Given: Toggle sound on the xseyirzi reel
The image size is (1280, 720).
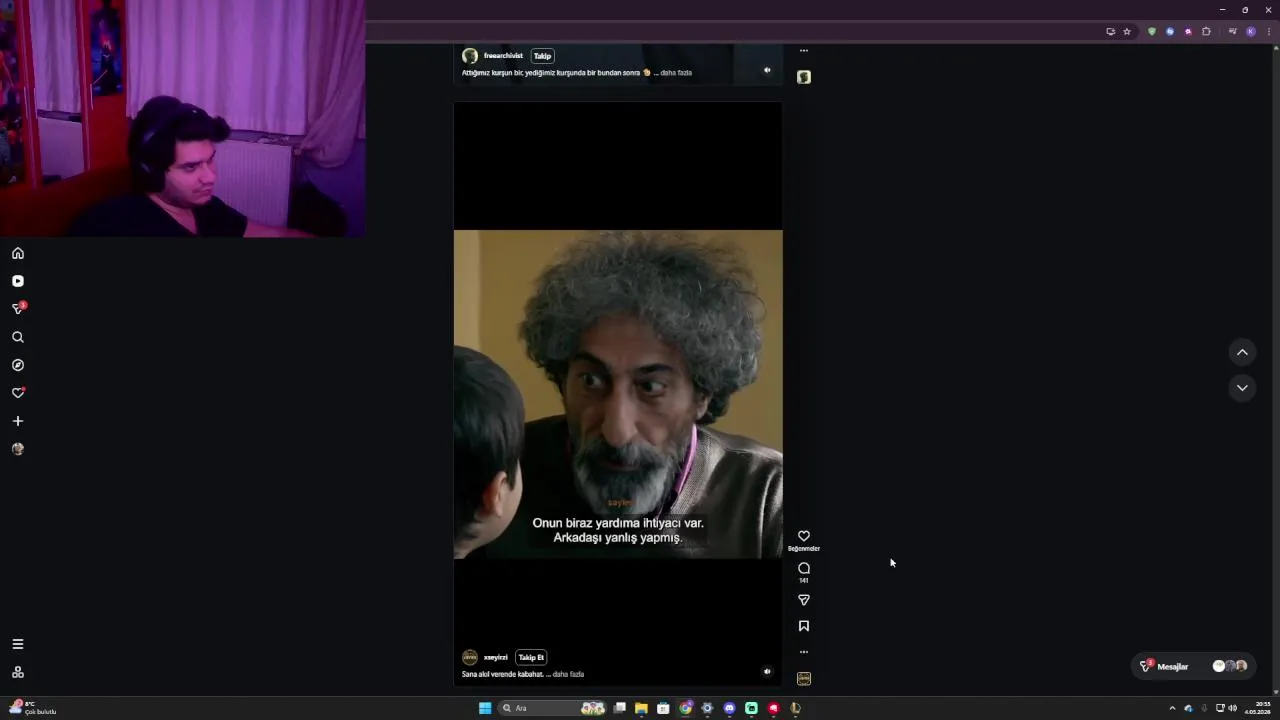Looking at the screenshot, I should coord(767,672).
